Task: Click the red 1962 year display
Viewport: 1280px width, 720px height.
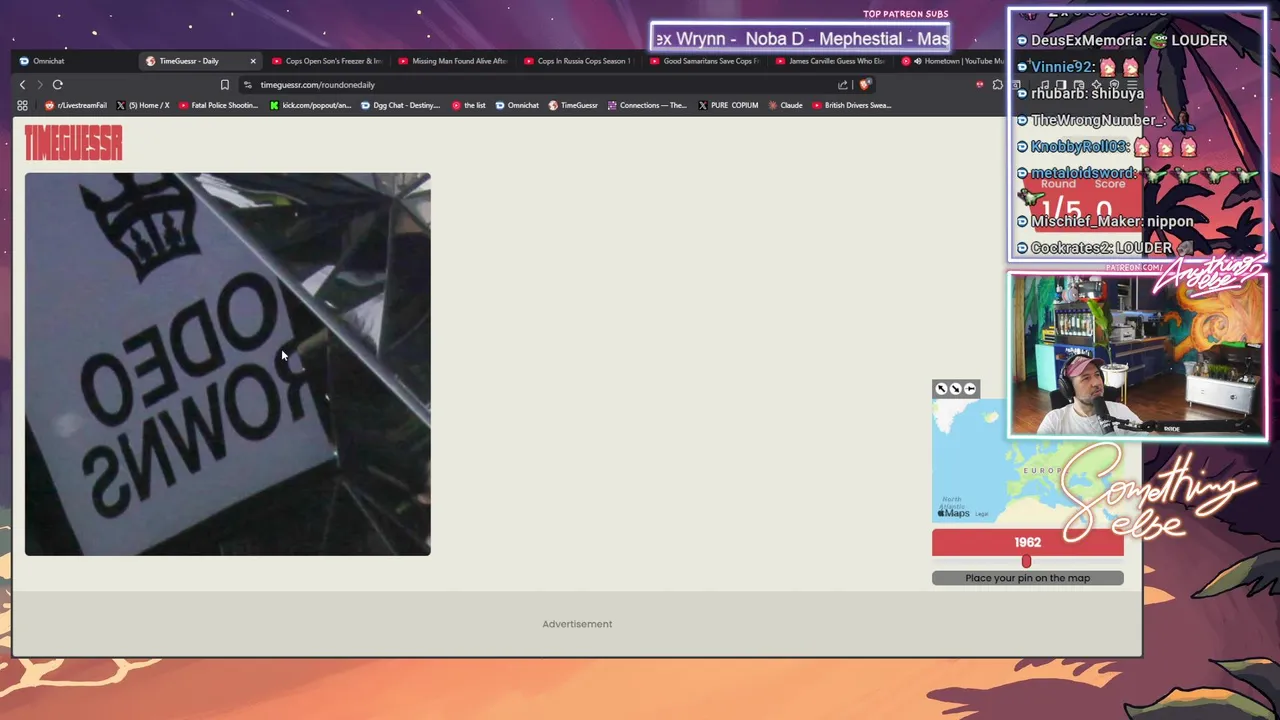Action: coord(1028,542)
